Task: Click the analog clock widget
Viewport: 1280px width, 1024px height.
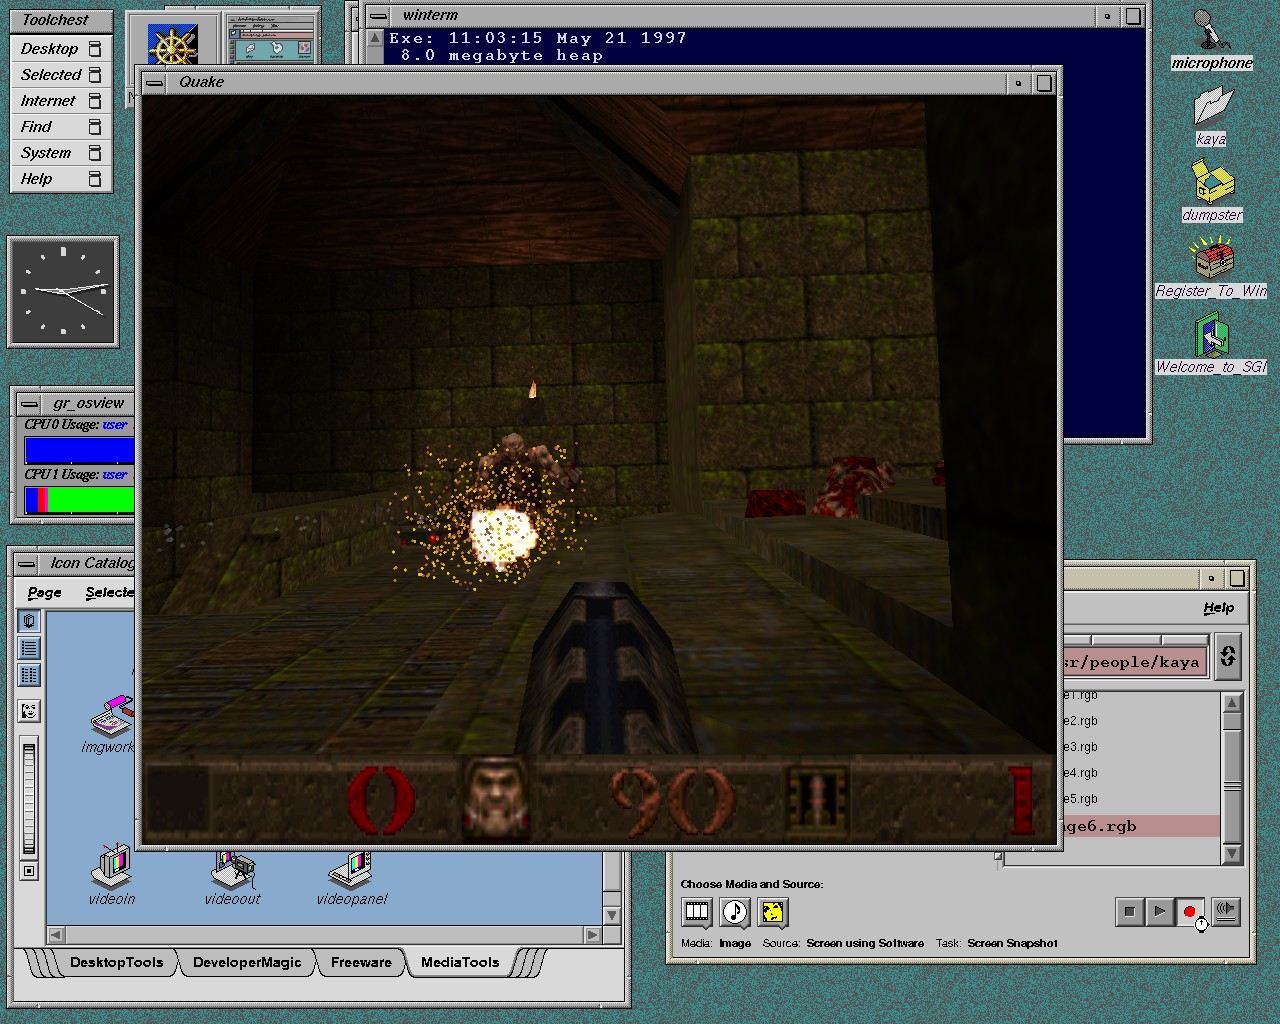Action: point(63,292)
